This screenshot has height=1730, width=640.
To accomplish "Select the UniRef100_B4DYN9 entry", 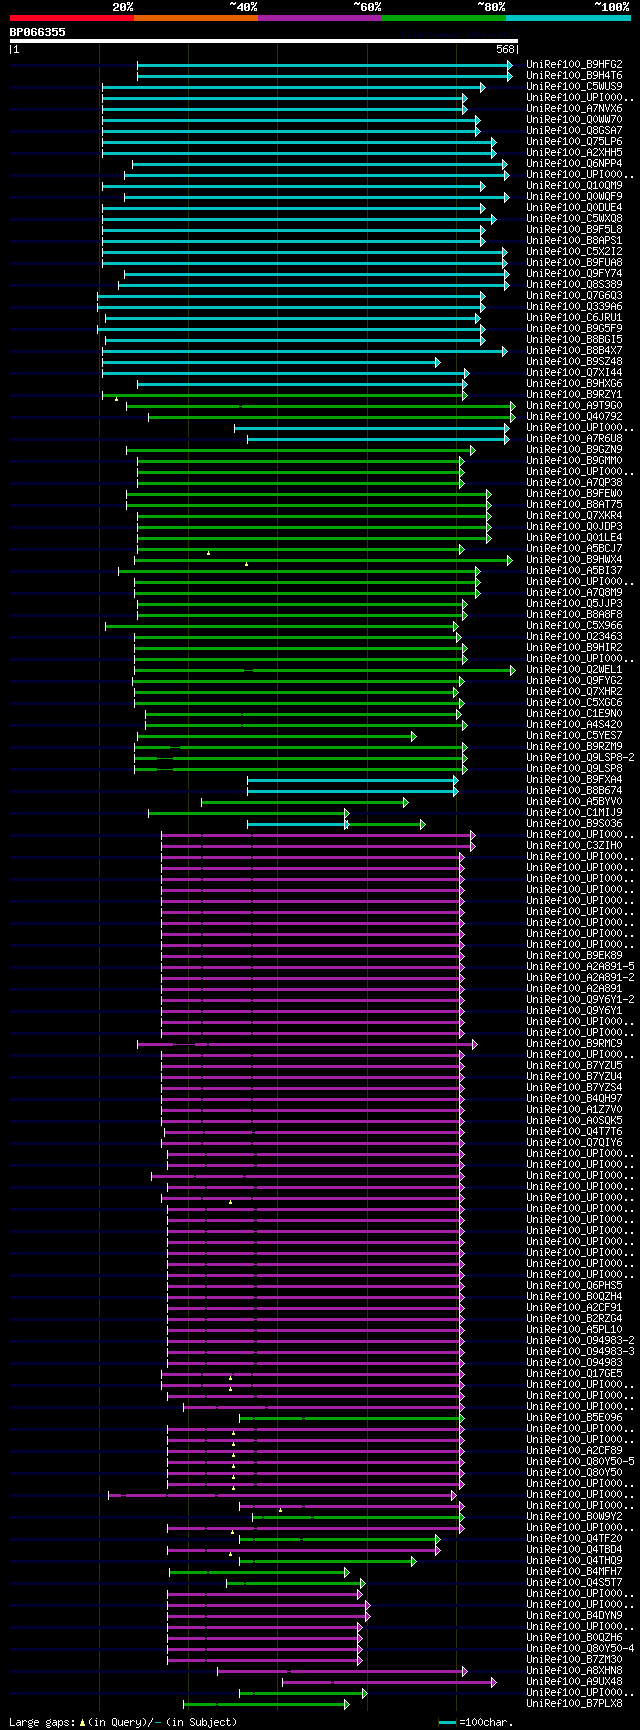I will (574, 1615).
